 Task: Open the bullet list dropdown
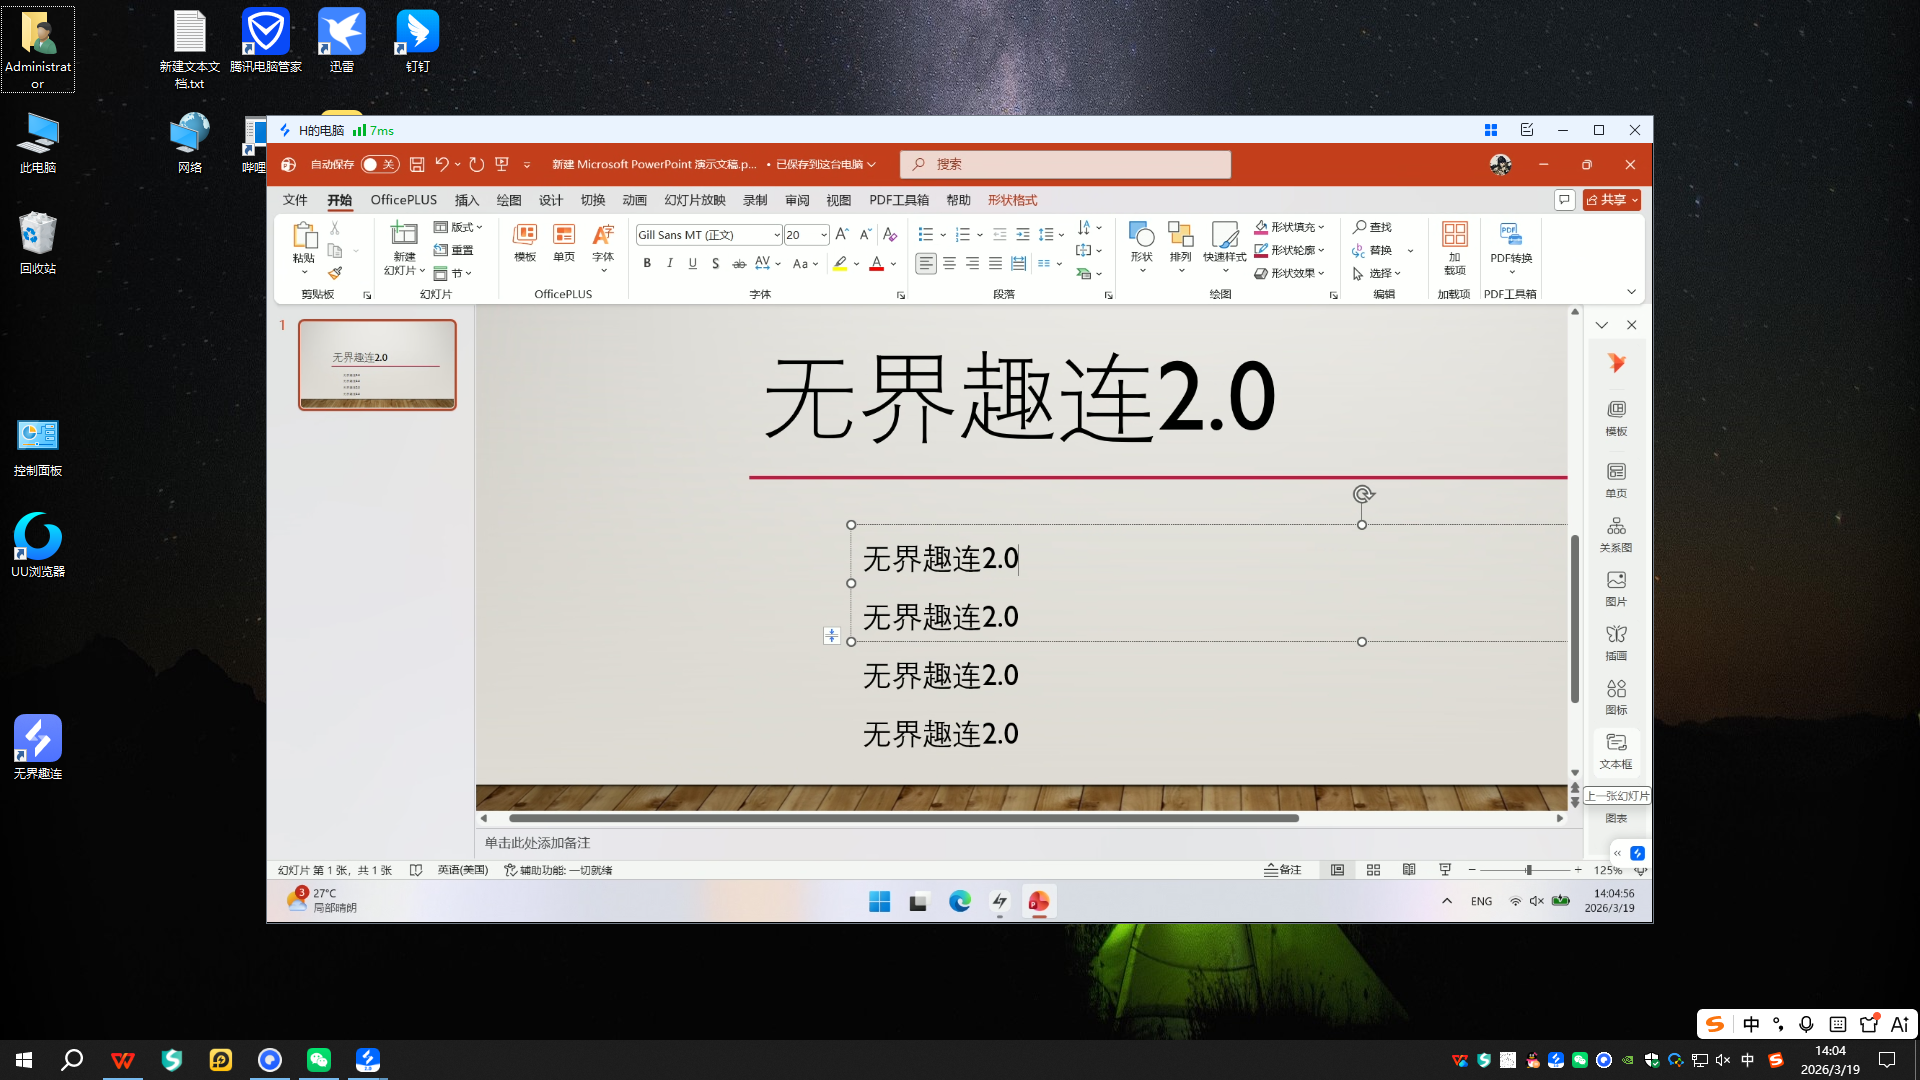941,234
